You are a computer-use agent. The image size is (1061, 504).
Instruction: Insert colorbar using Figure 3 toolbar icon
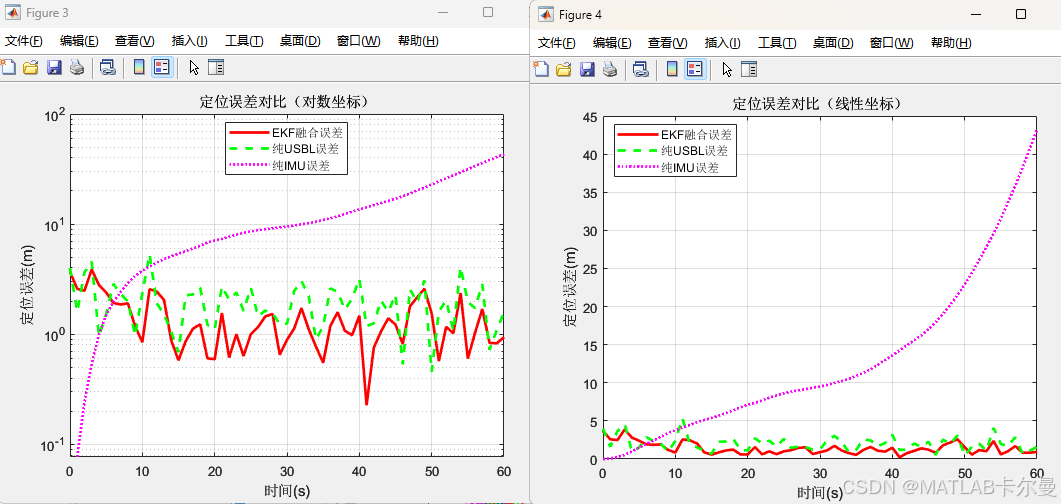pyautogui.click(x=139, y=67)
